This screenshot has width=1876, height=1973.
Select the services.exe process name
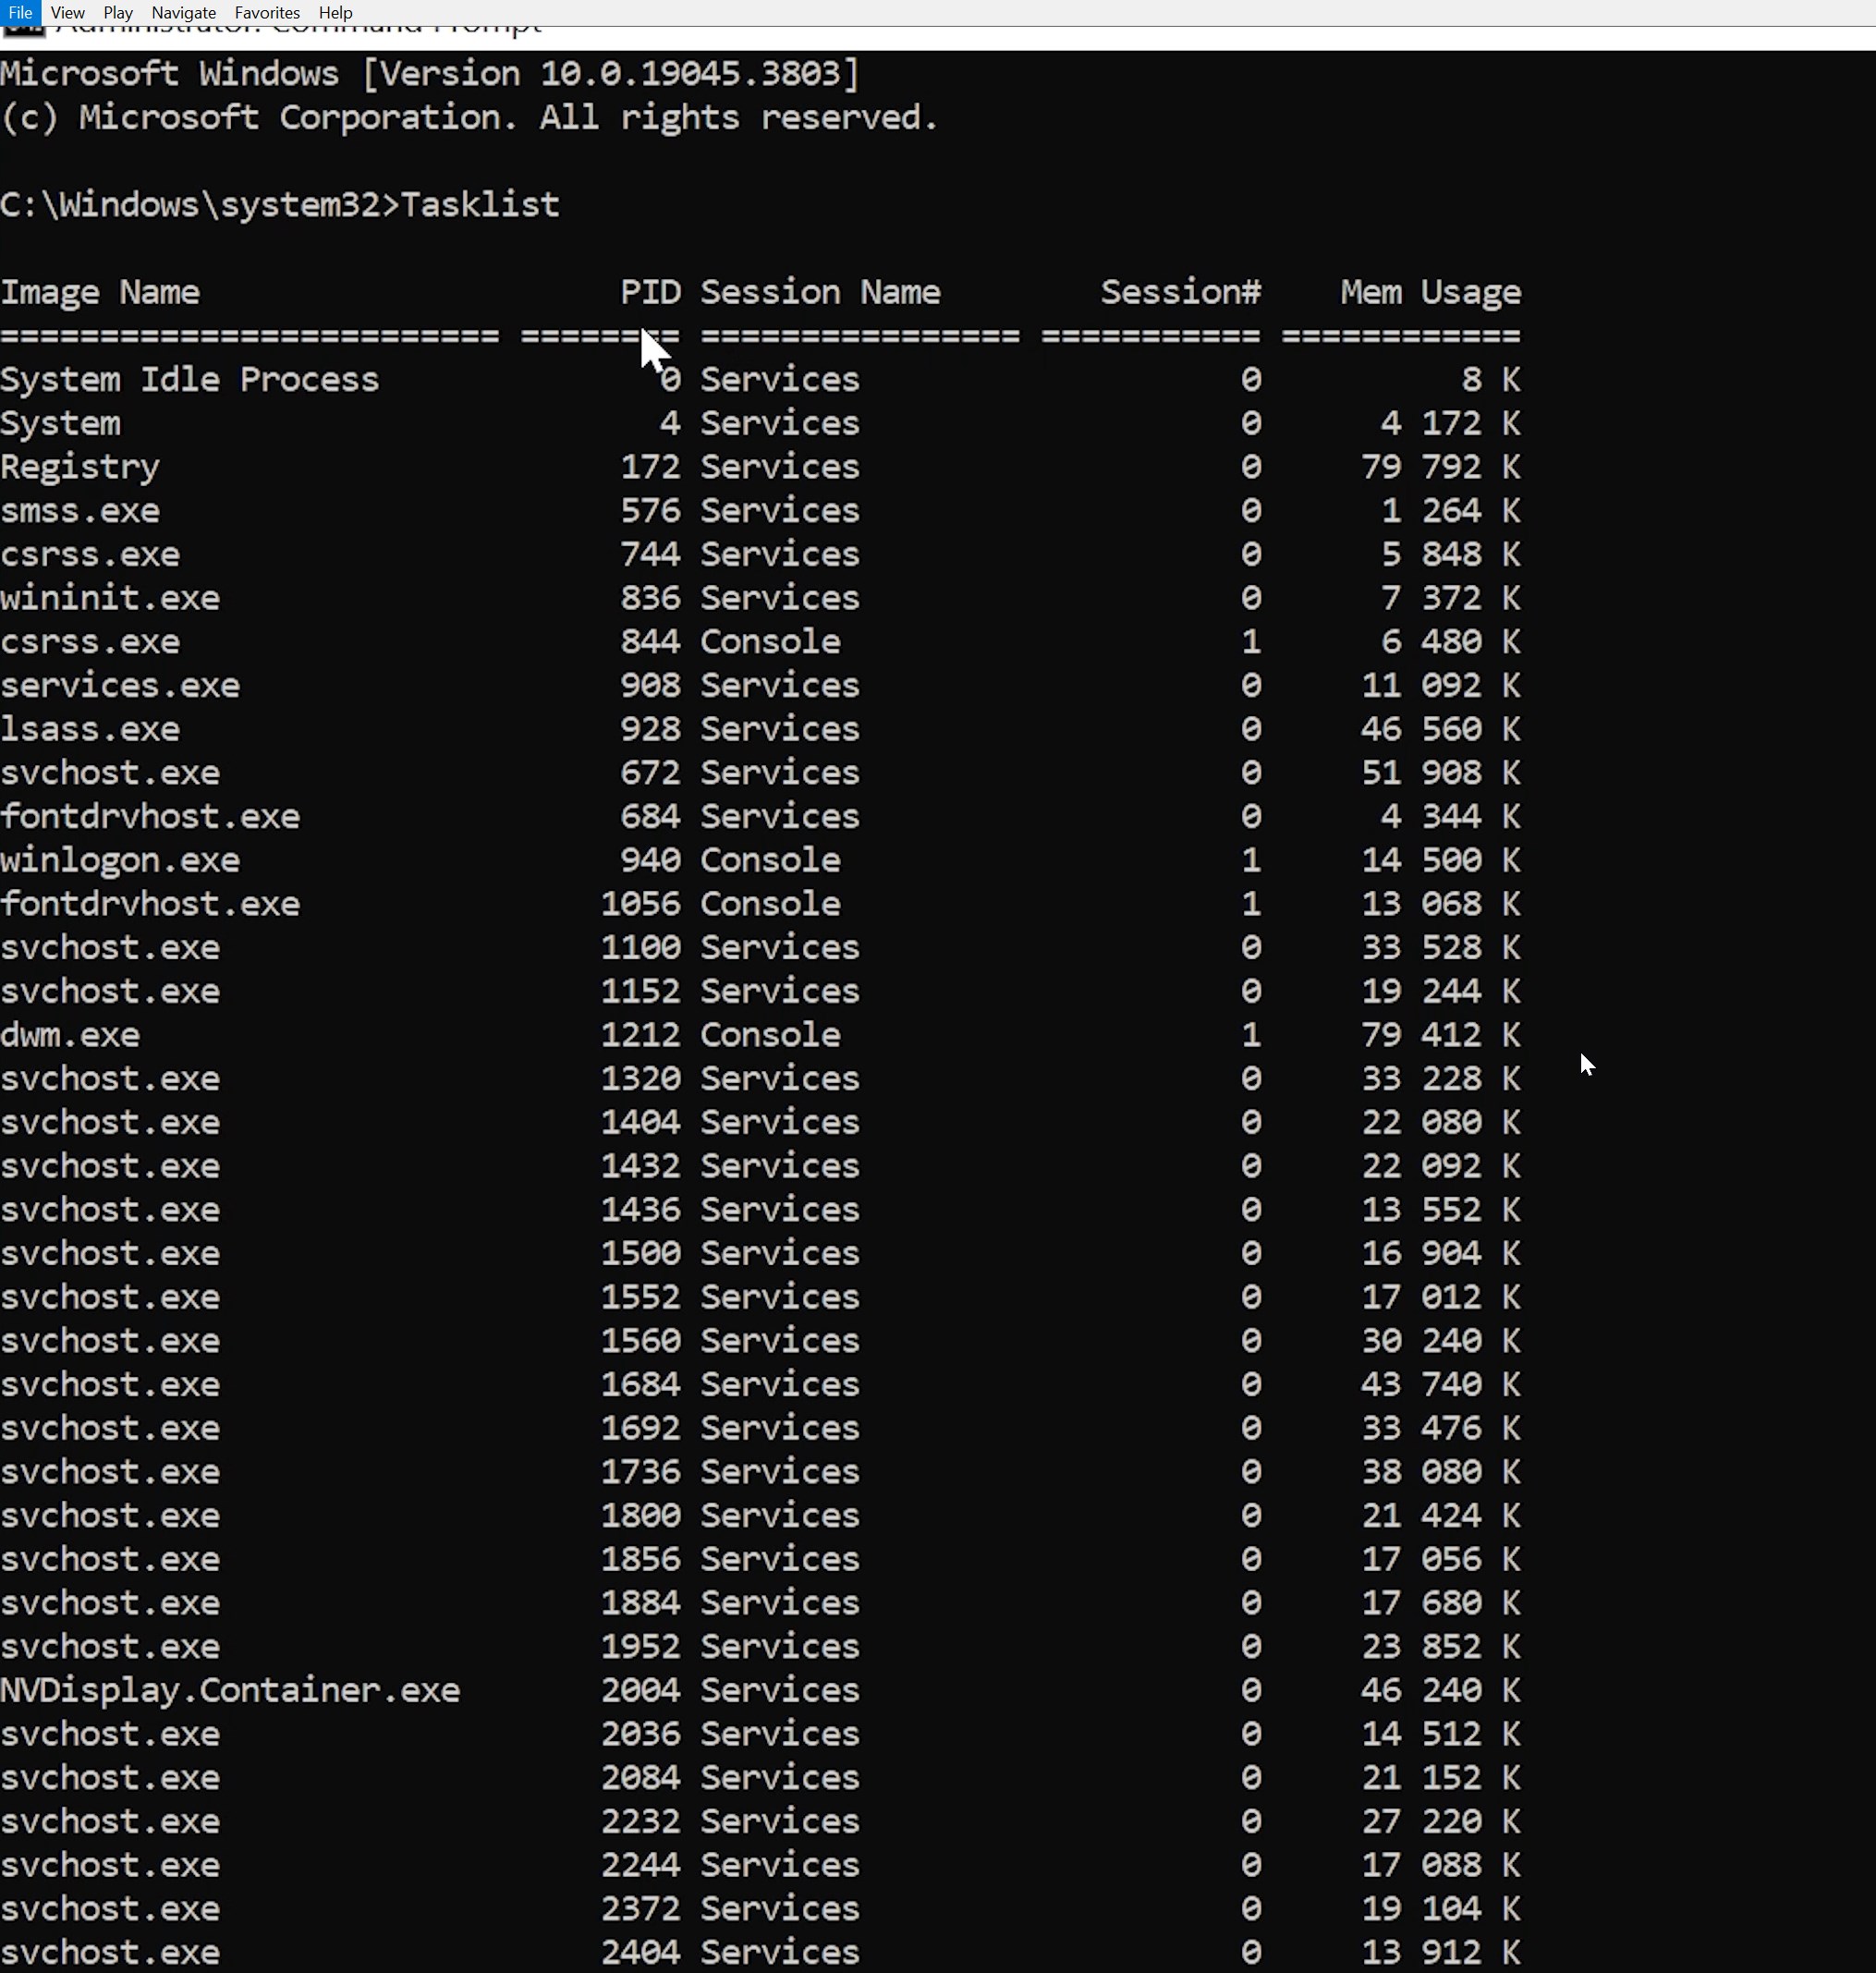[120, 685]
